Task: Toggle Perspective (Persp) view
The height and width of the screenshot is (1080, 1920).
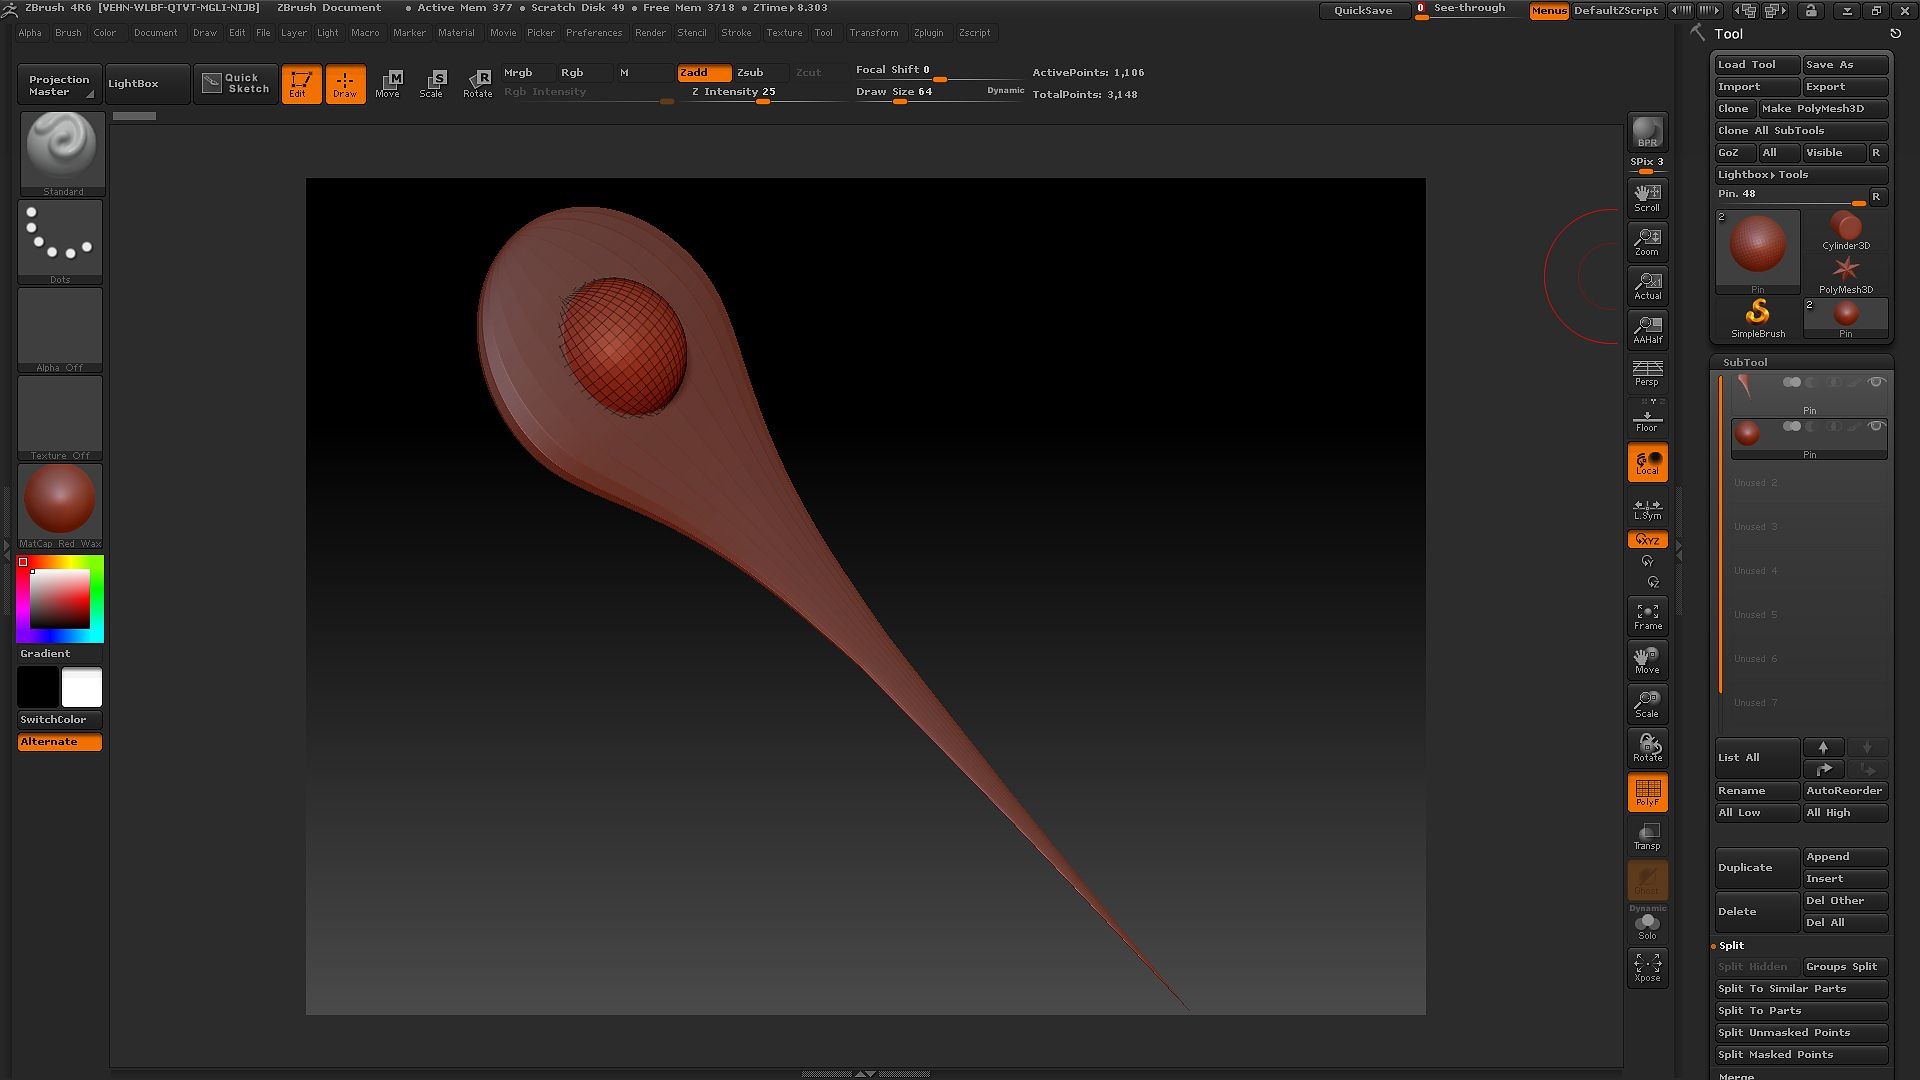Action: pyautogui.click(x=1647, y=373)
